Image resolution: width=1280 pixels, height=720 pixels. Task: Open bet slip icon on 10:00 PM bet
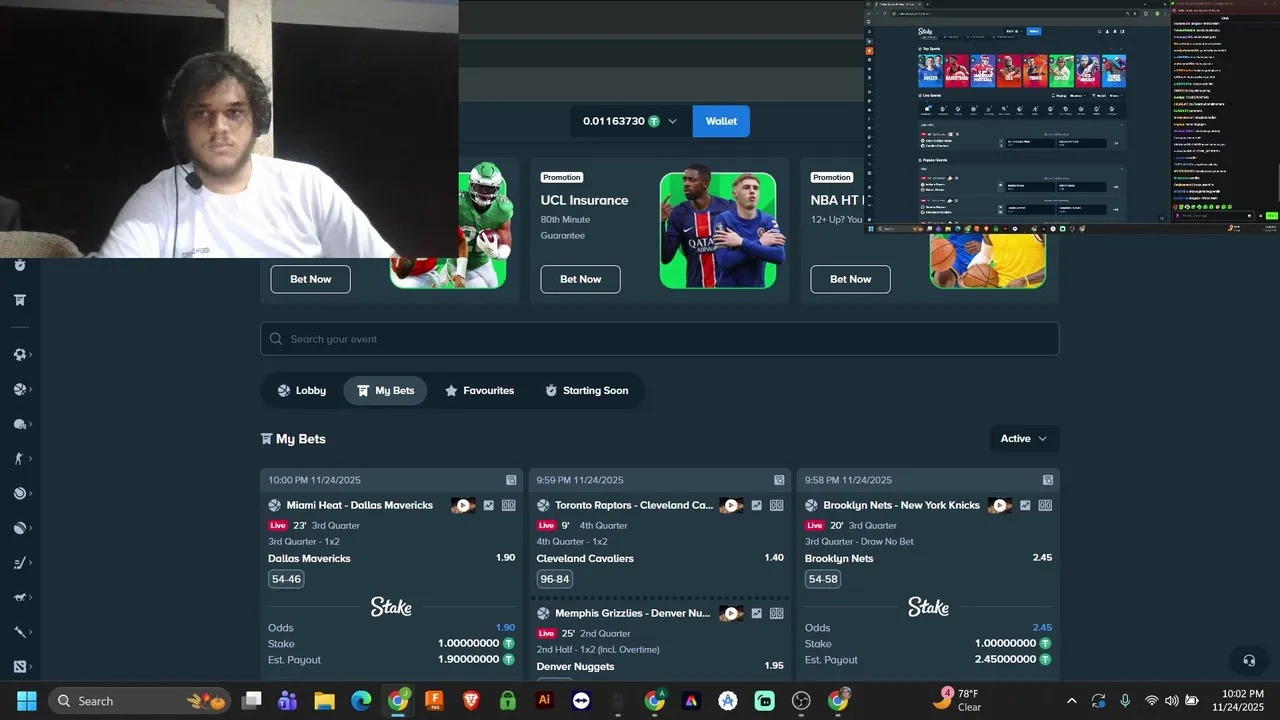511,480
